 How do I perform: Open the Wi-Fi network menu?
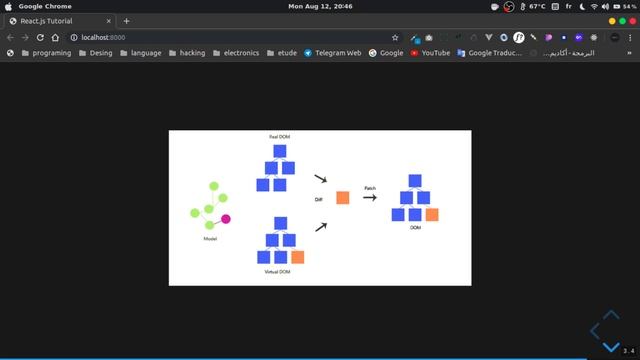pyautogui.click(x=594, y=7)
